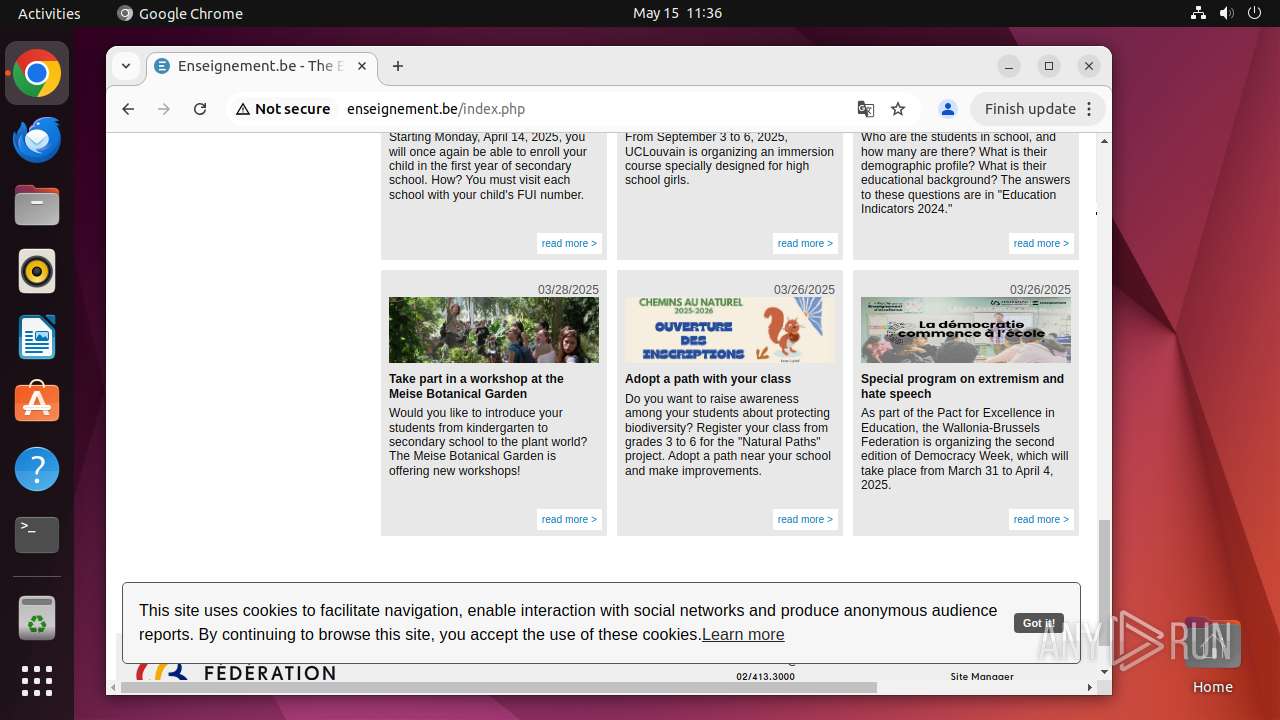Open the power menu icon
The image size is (1280, 720).
[1255, 13]
